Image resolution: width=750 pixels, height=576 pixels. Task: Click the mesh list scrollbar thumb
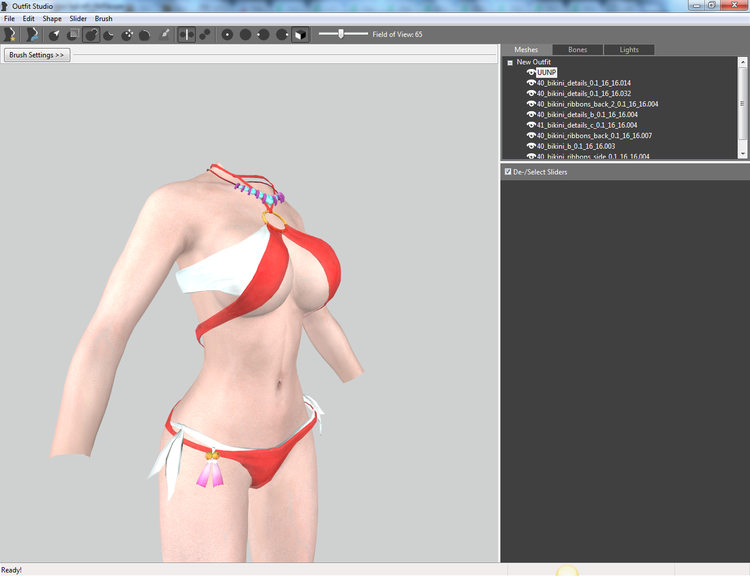[742, 103]
